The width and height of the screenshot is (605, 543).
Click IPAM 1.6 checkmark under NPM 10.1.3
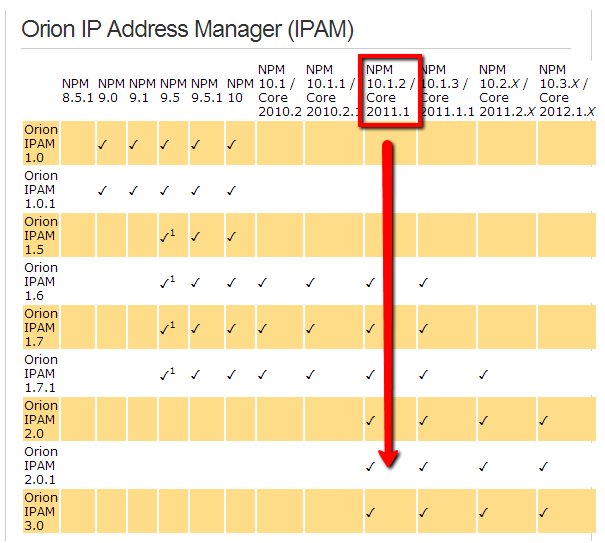pyautogui.click(x=424, y=282)
